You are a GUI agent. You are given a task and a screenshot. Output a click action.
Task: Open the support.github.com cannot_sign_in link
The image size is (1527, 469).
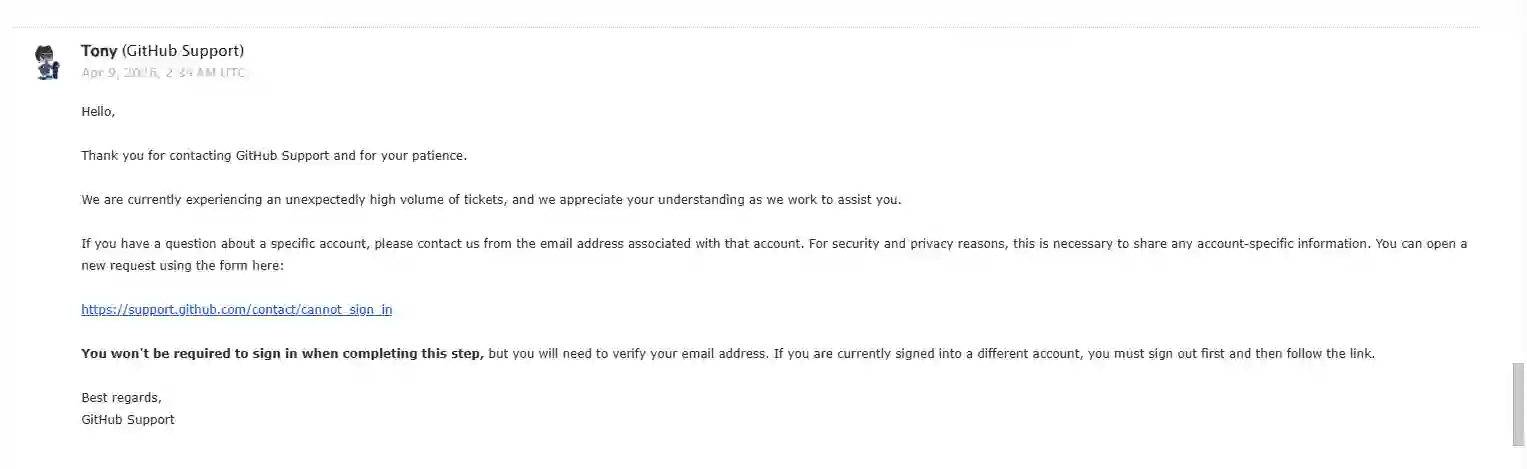237,310
